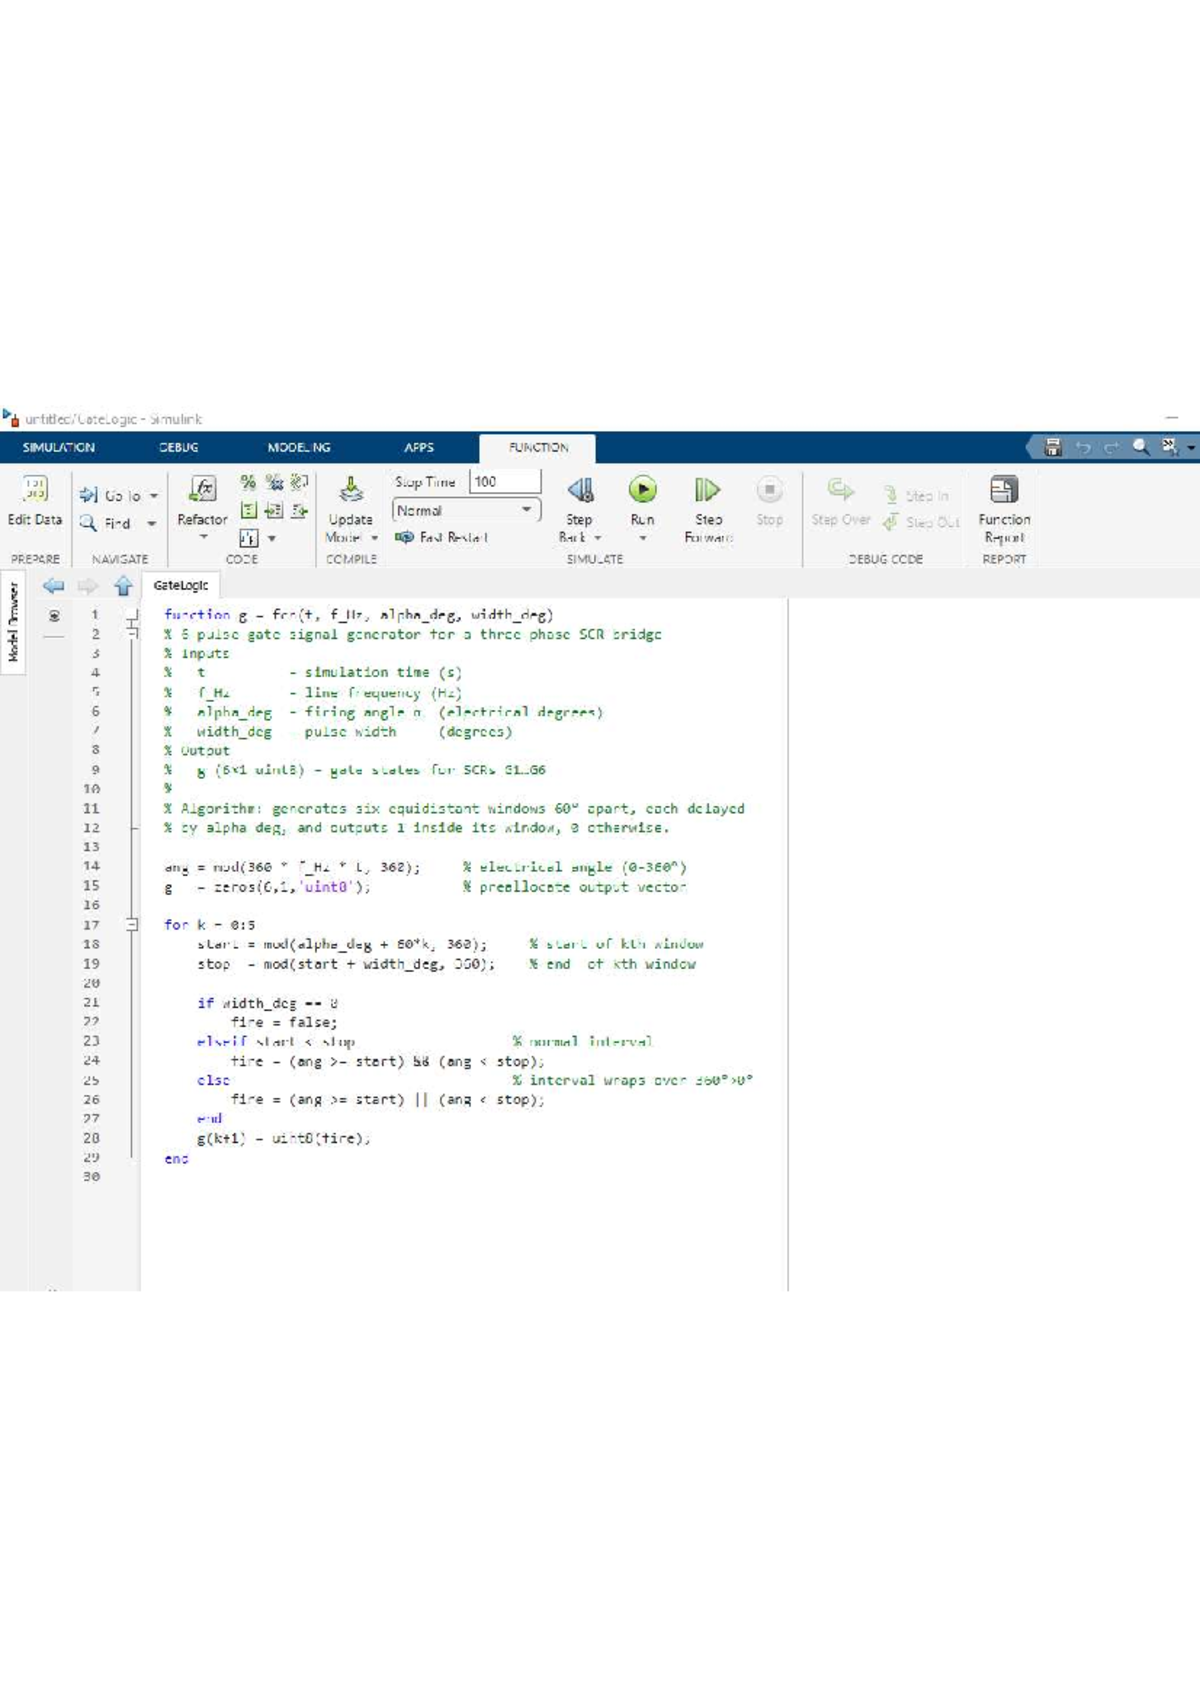Navigate back with the left arrow

pos(54,586)
